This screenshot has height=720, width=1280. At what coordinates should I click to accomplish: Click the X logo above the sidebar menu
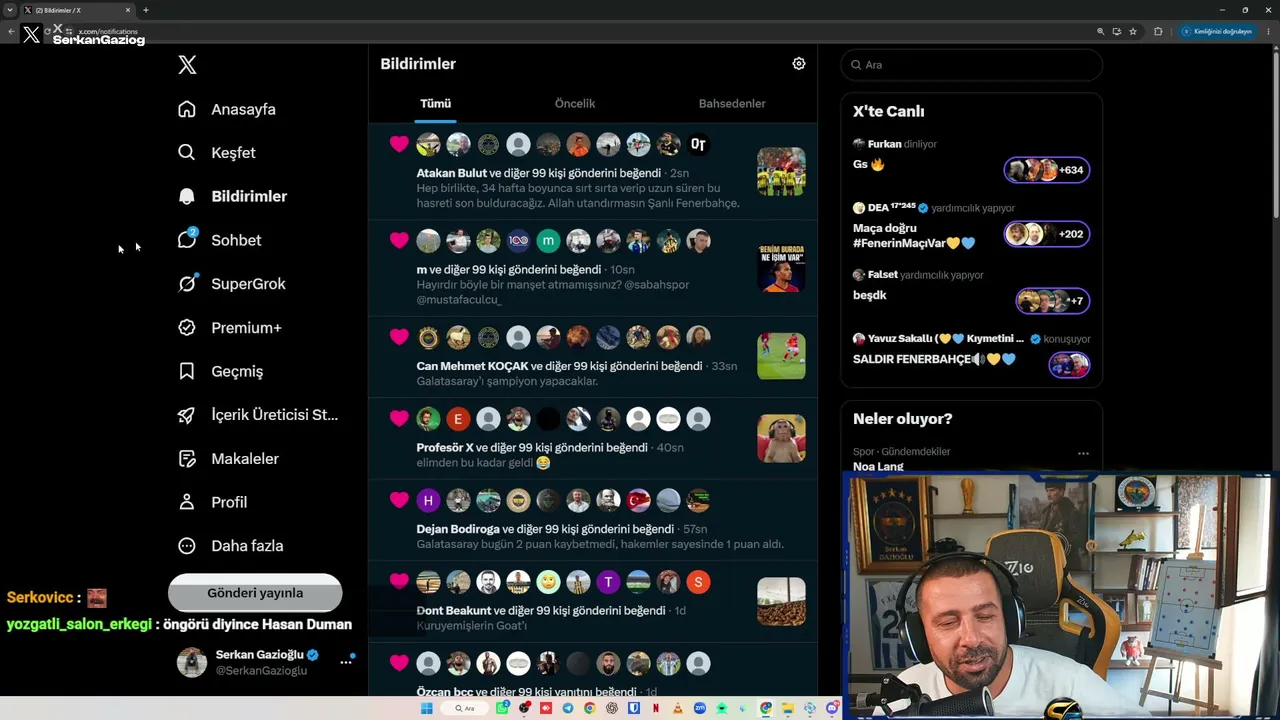(187, 65)
